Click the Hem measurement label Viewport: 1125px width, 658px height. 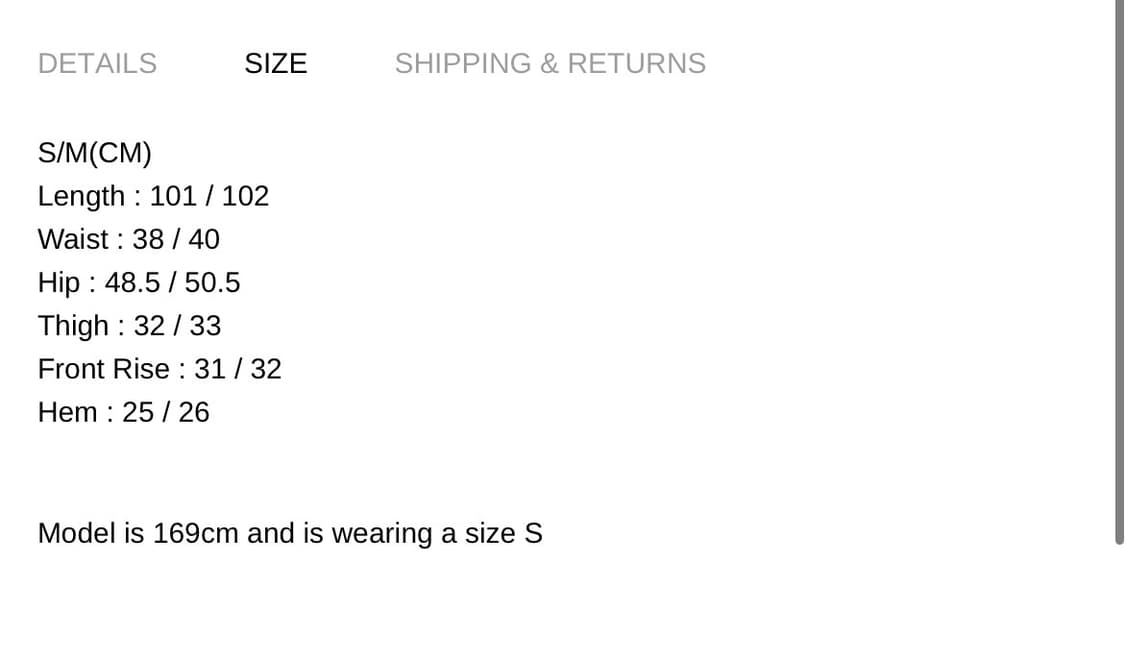tap(67, 413)
